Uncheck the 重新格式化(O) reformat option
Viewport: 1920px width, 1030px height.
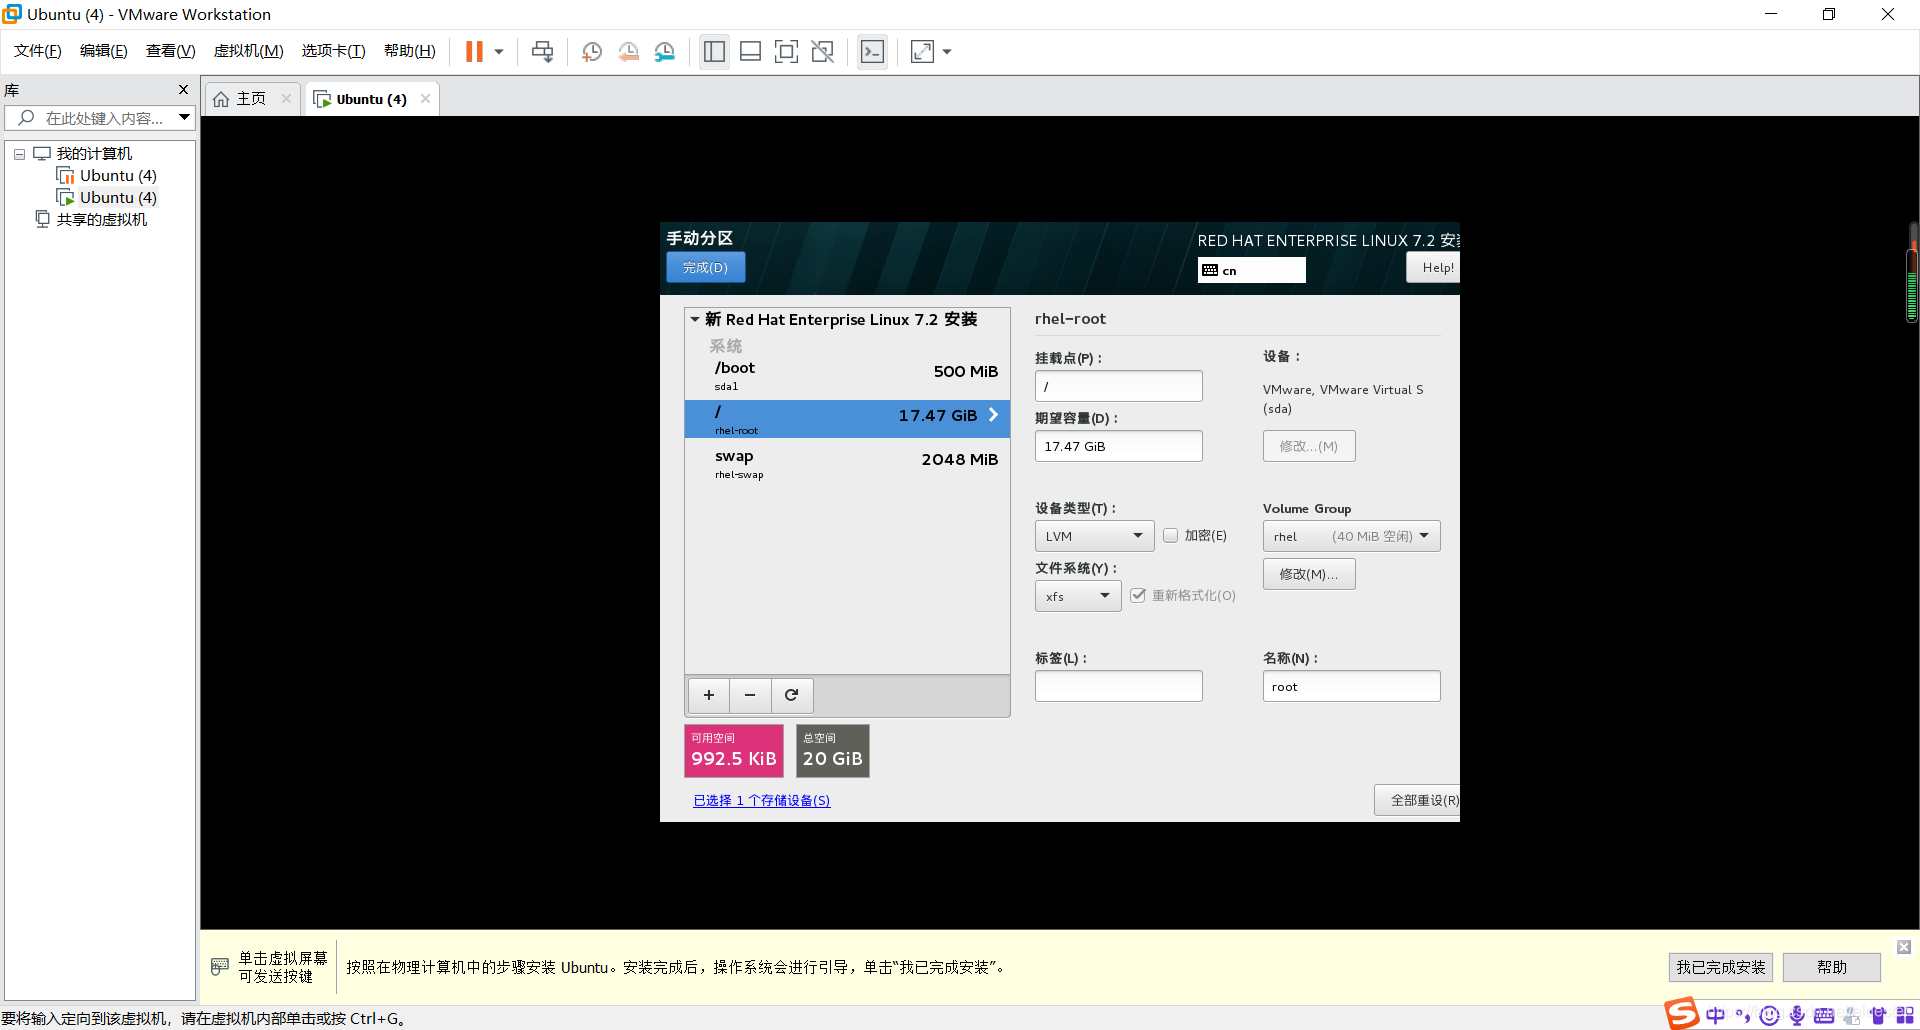point(1139,595)
